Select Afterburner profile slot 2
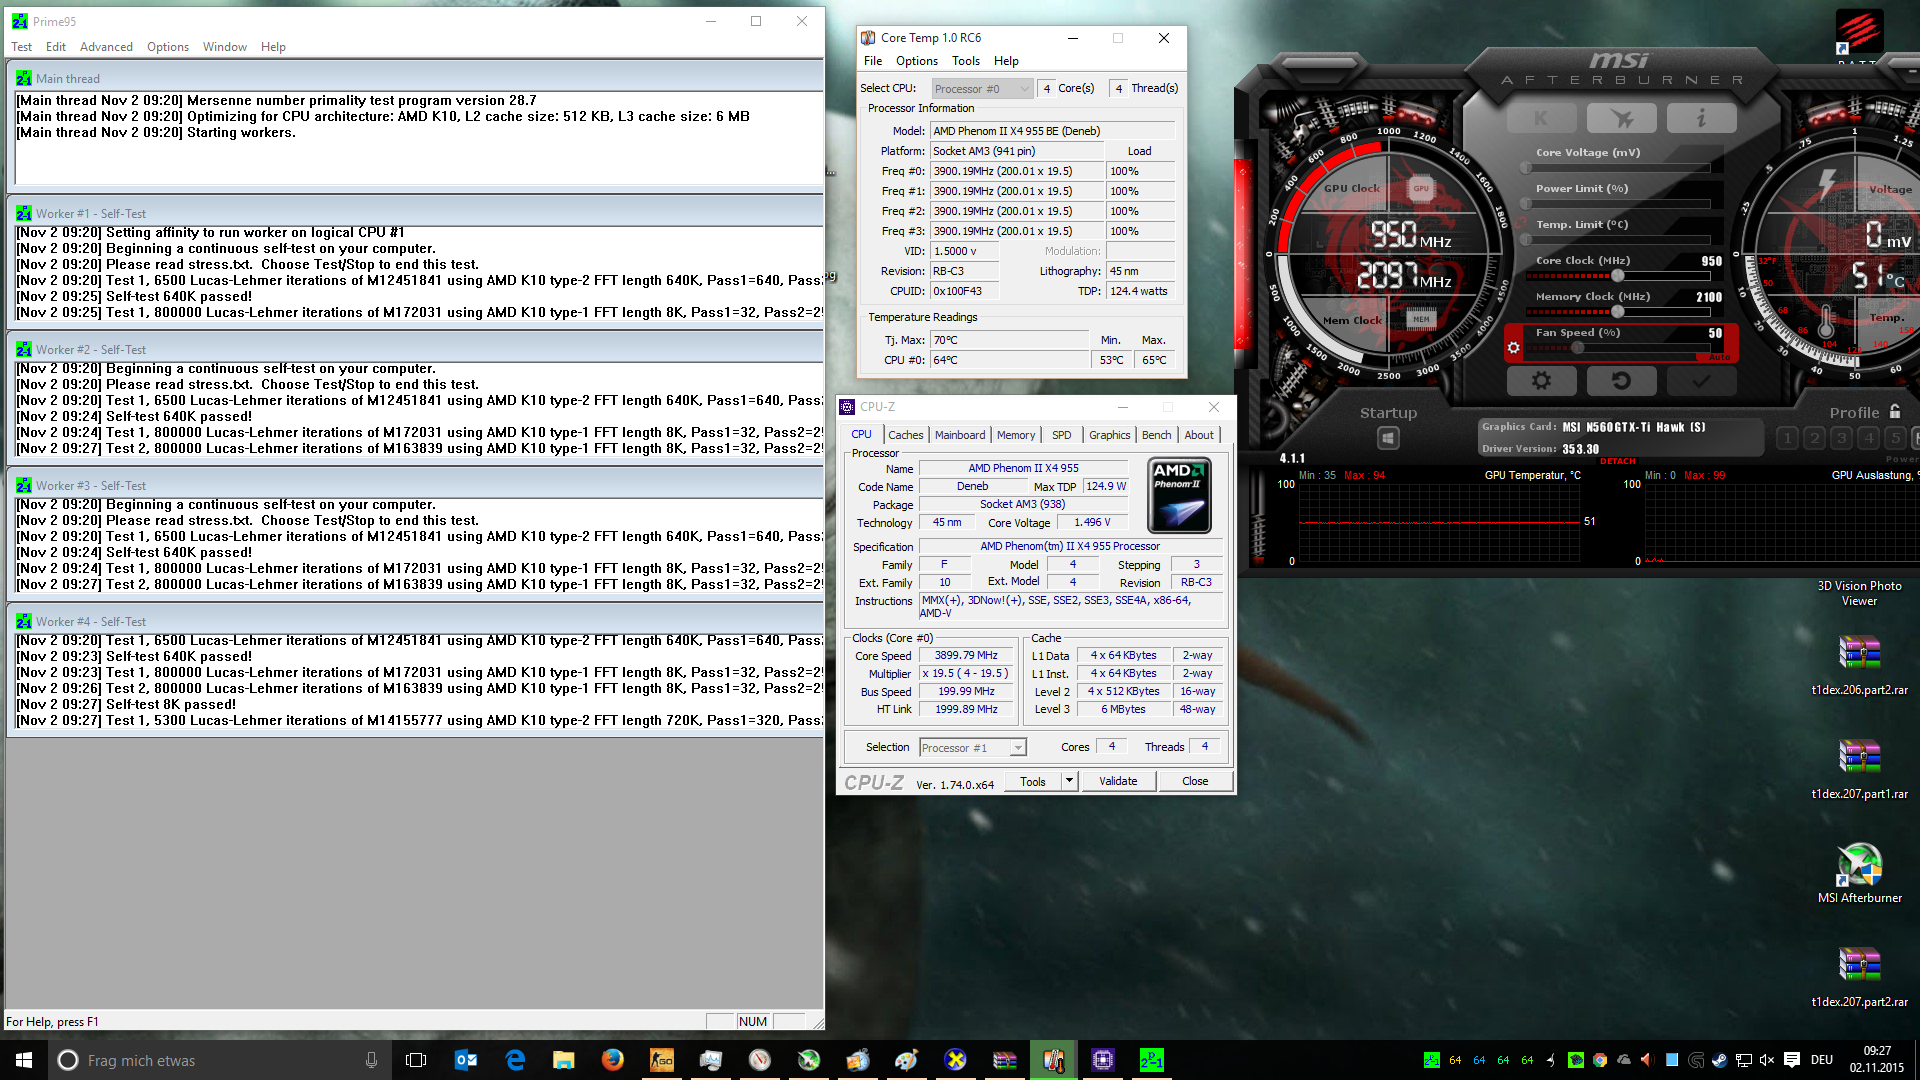The height and width of the screenshot is (1080, 1920). click(1814, 438)
